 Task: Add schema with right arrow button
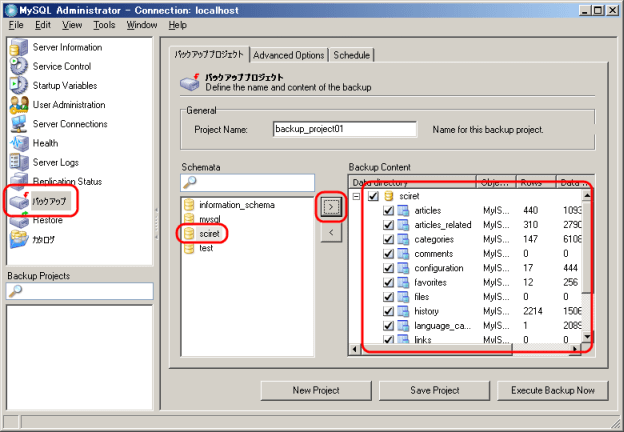331,207
